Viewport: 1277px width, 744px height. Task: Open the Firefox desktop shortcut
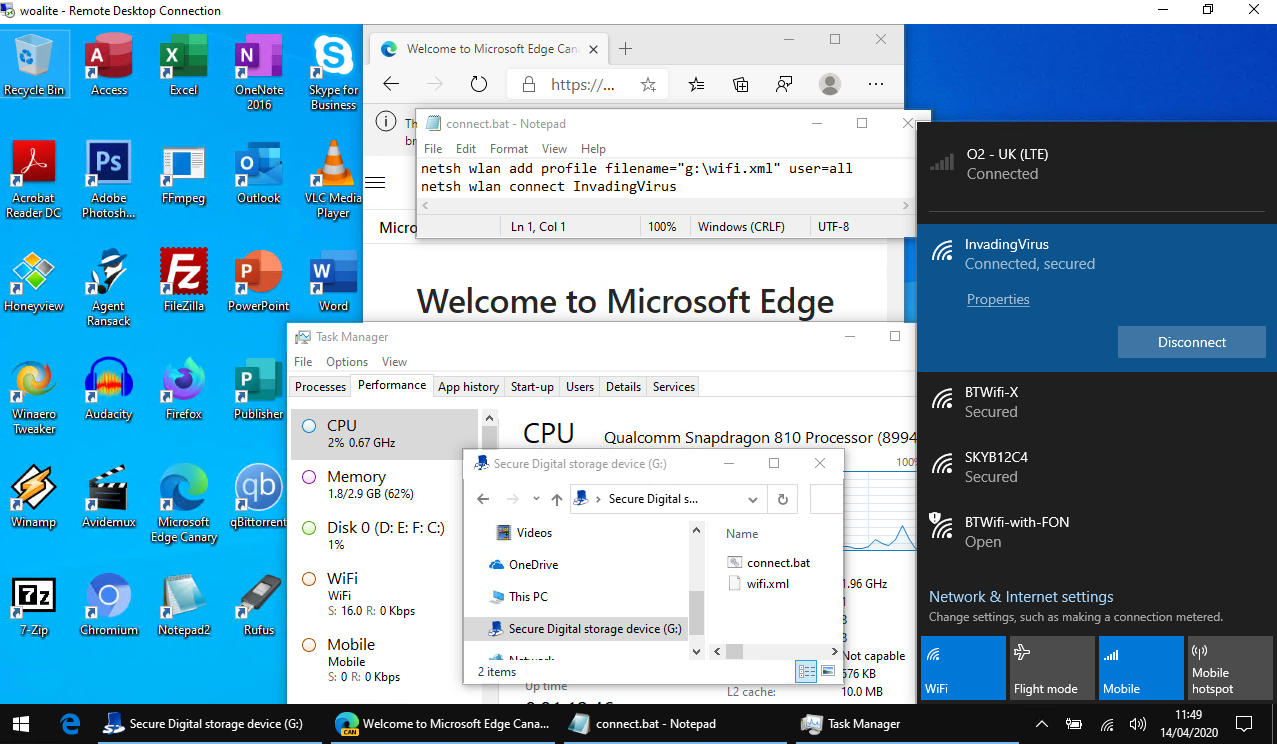point(184,389)
